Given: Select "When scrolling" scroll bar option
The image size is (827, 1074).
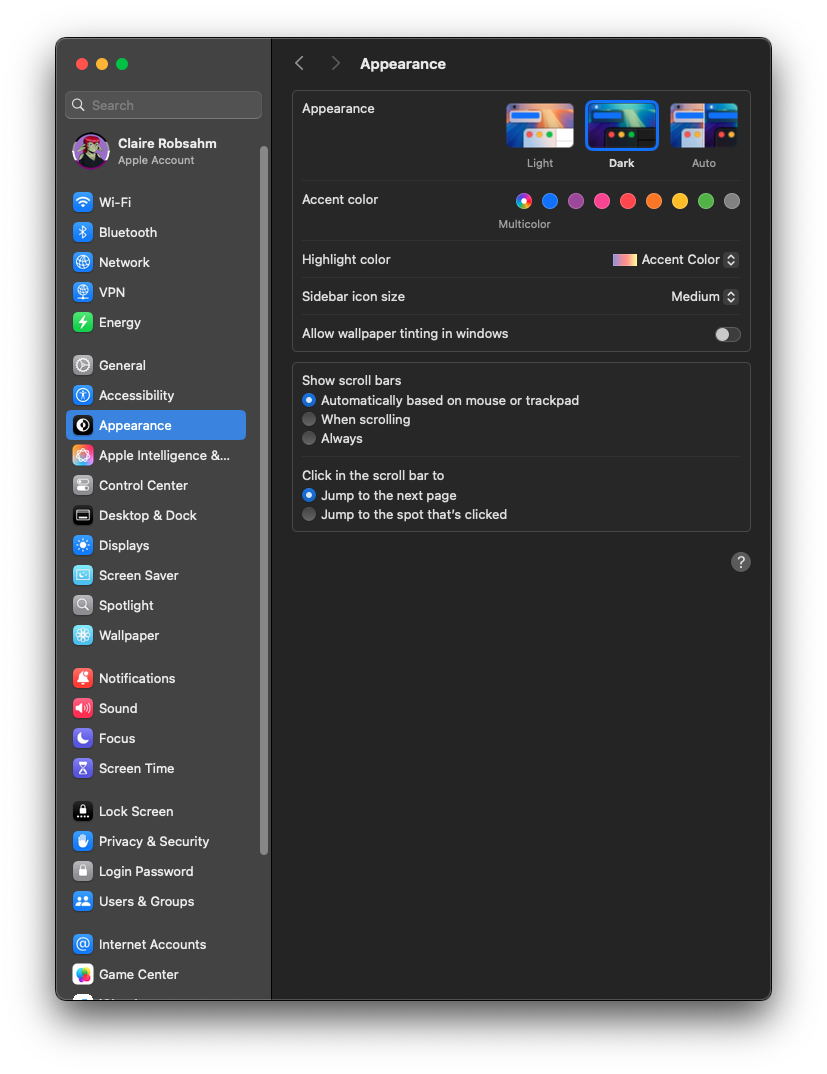Looking at the screenshot, I should (309, 419).
